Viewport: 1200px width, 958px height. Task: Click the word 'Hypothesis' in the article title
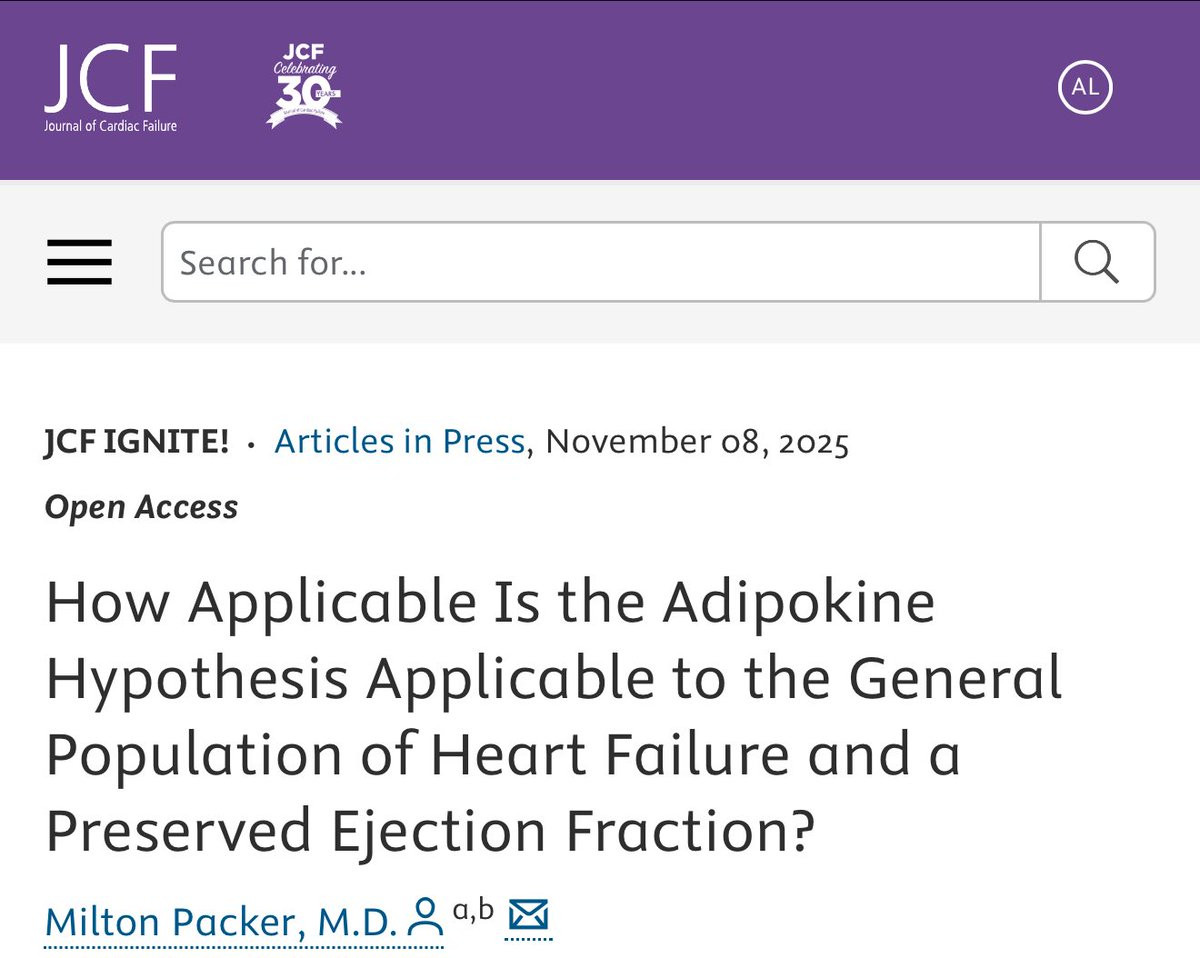pos(197,680)
